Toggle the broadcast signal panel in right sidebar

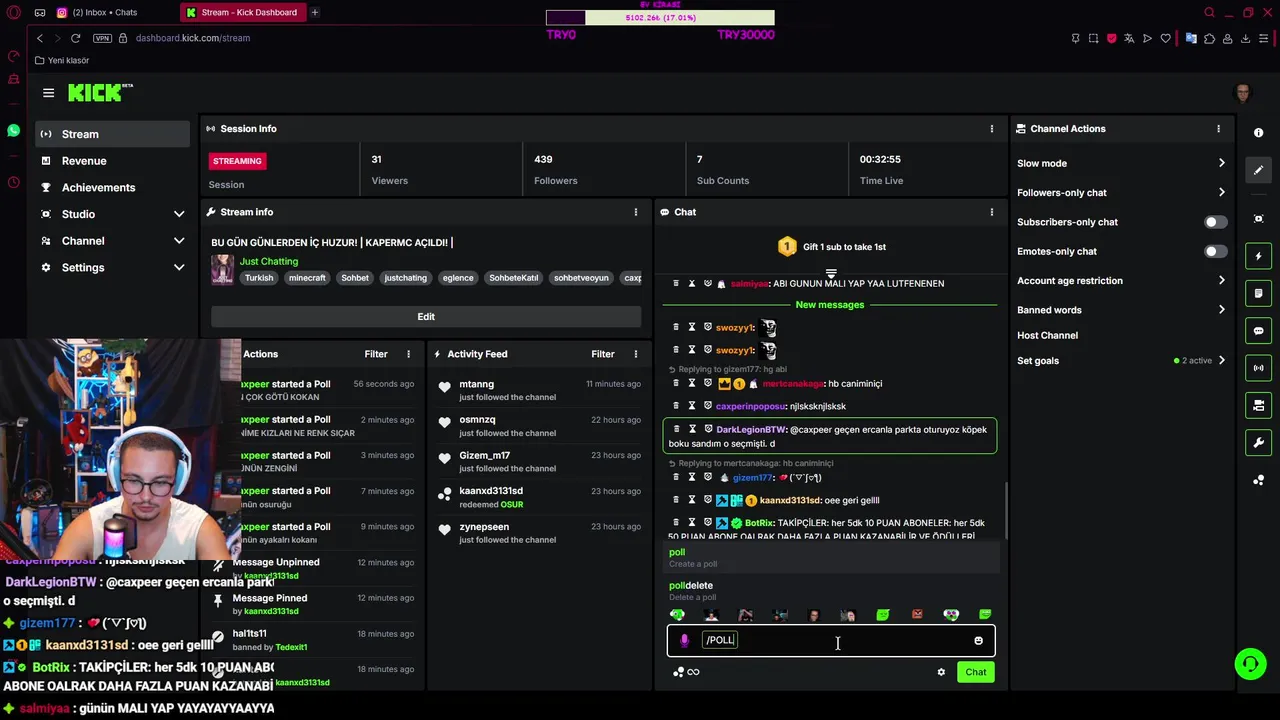coord(1258,368)
